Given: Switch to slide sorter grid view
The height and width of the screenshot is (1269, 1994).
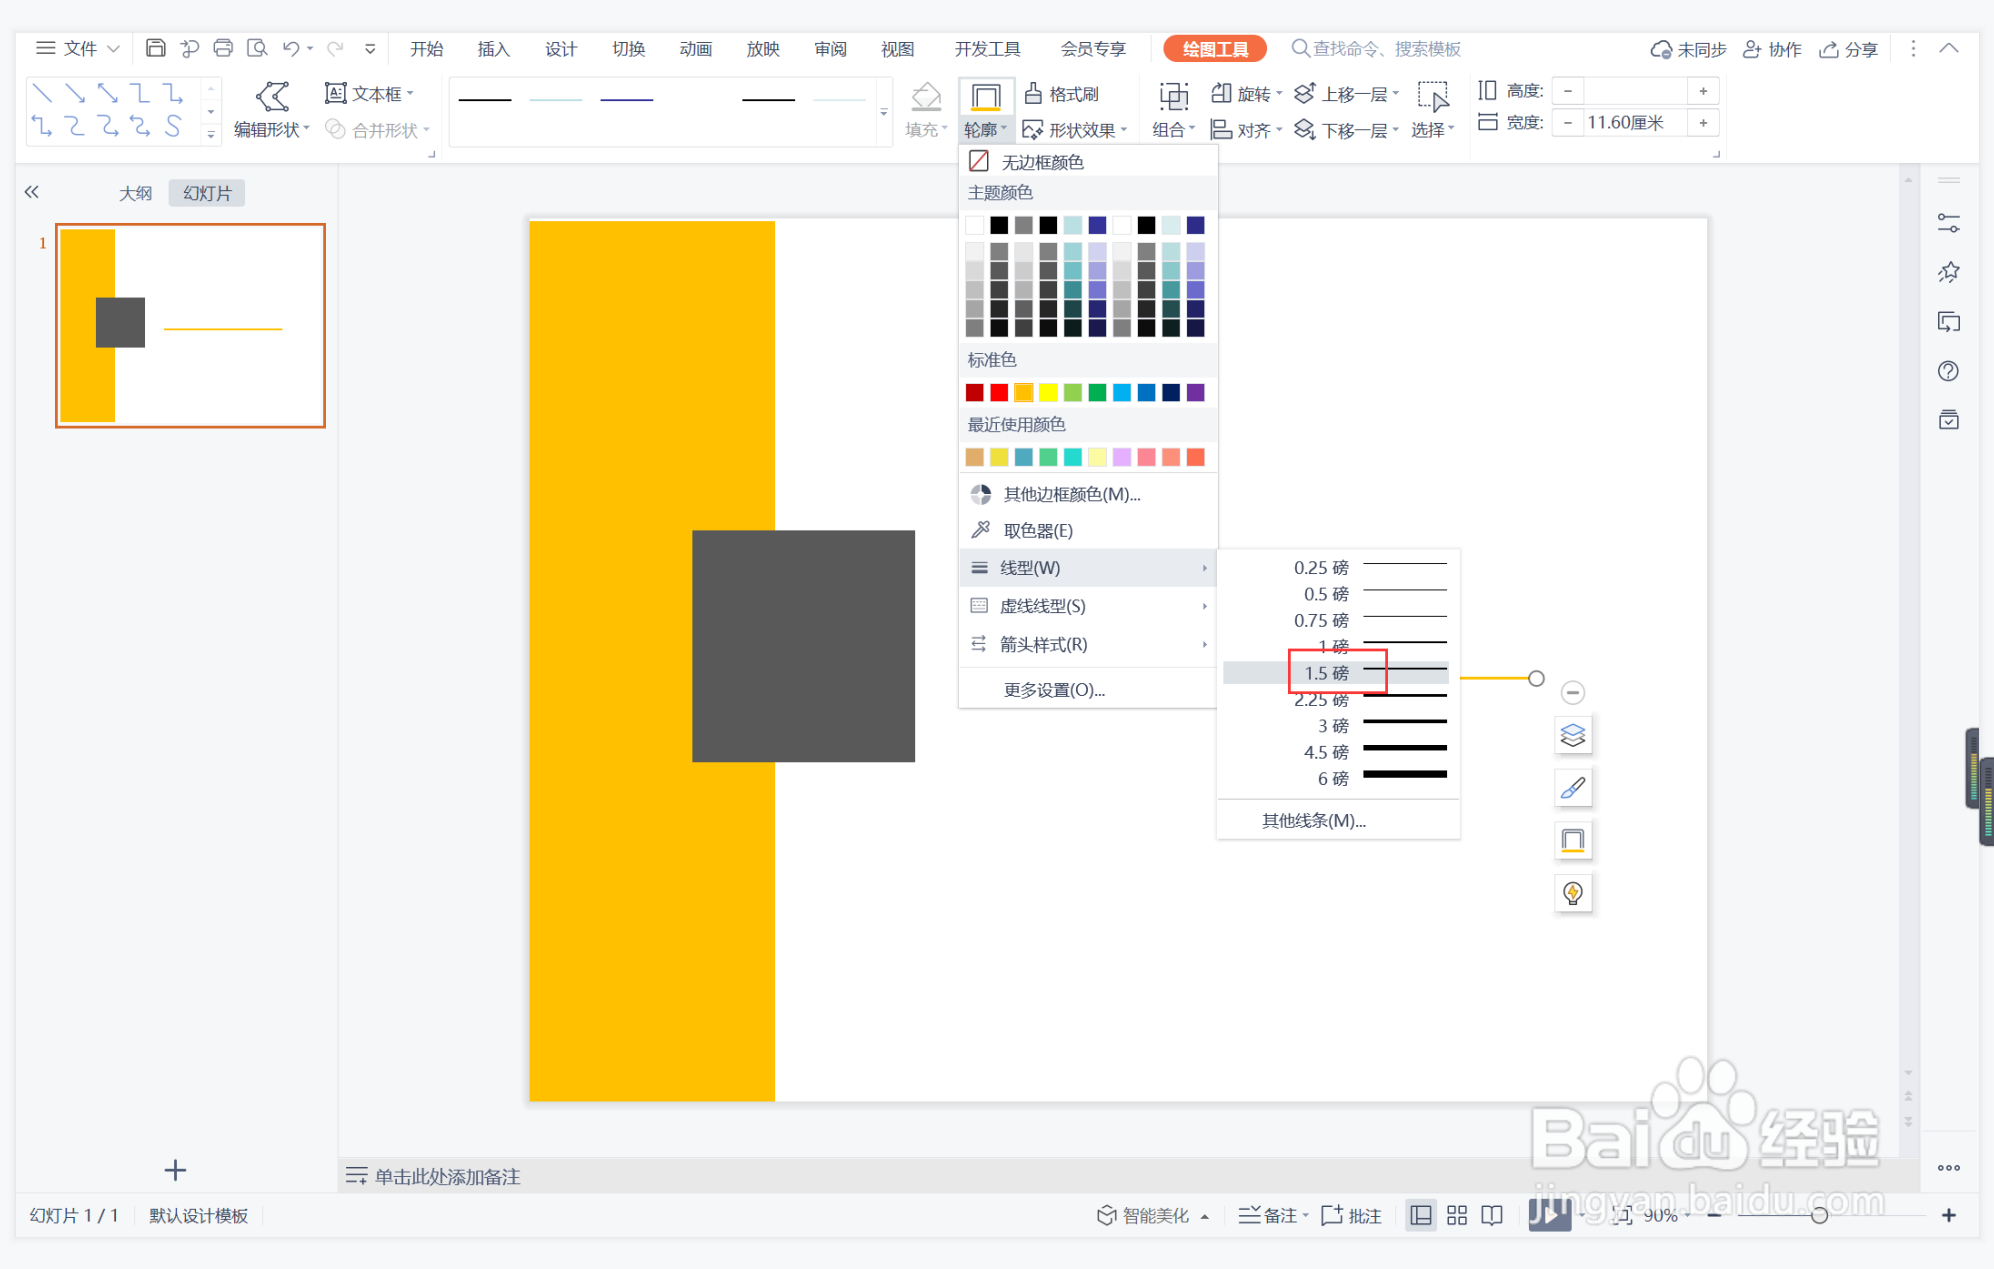Looking at the screenshot, I should coord(1457,1215).
